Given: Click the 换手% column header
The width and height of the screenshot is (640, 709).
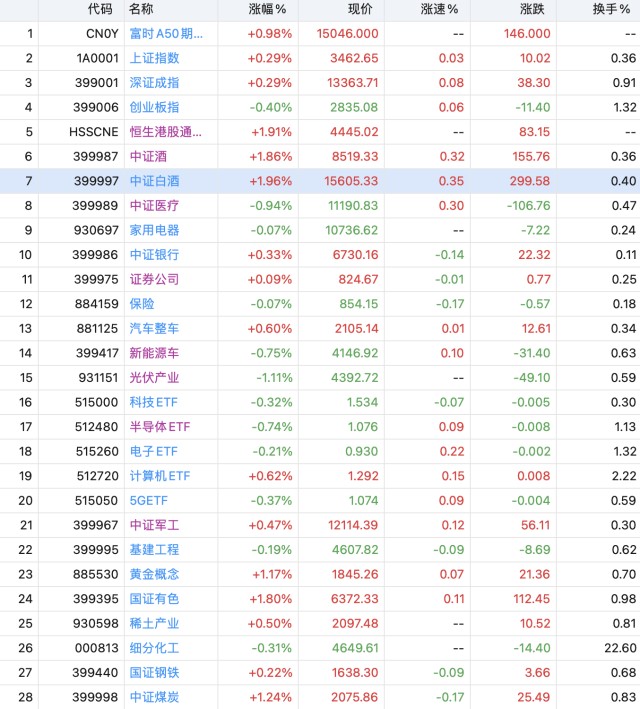Looking at the screenshot, I should 611,9.
